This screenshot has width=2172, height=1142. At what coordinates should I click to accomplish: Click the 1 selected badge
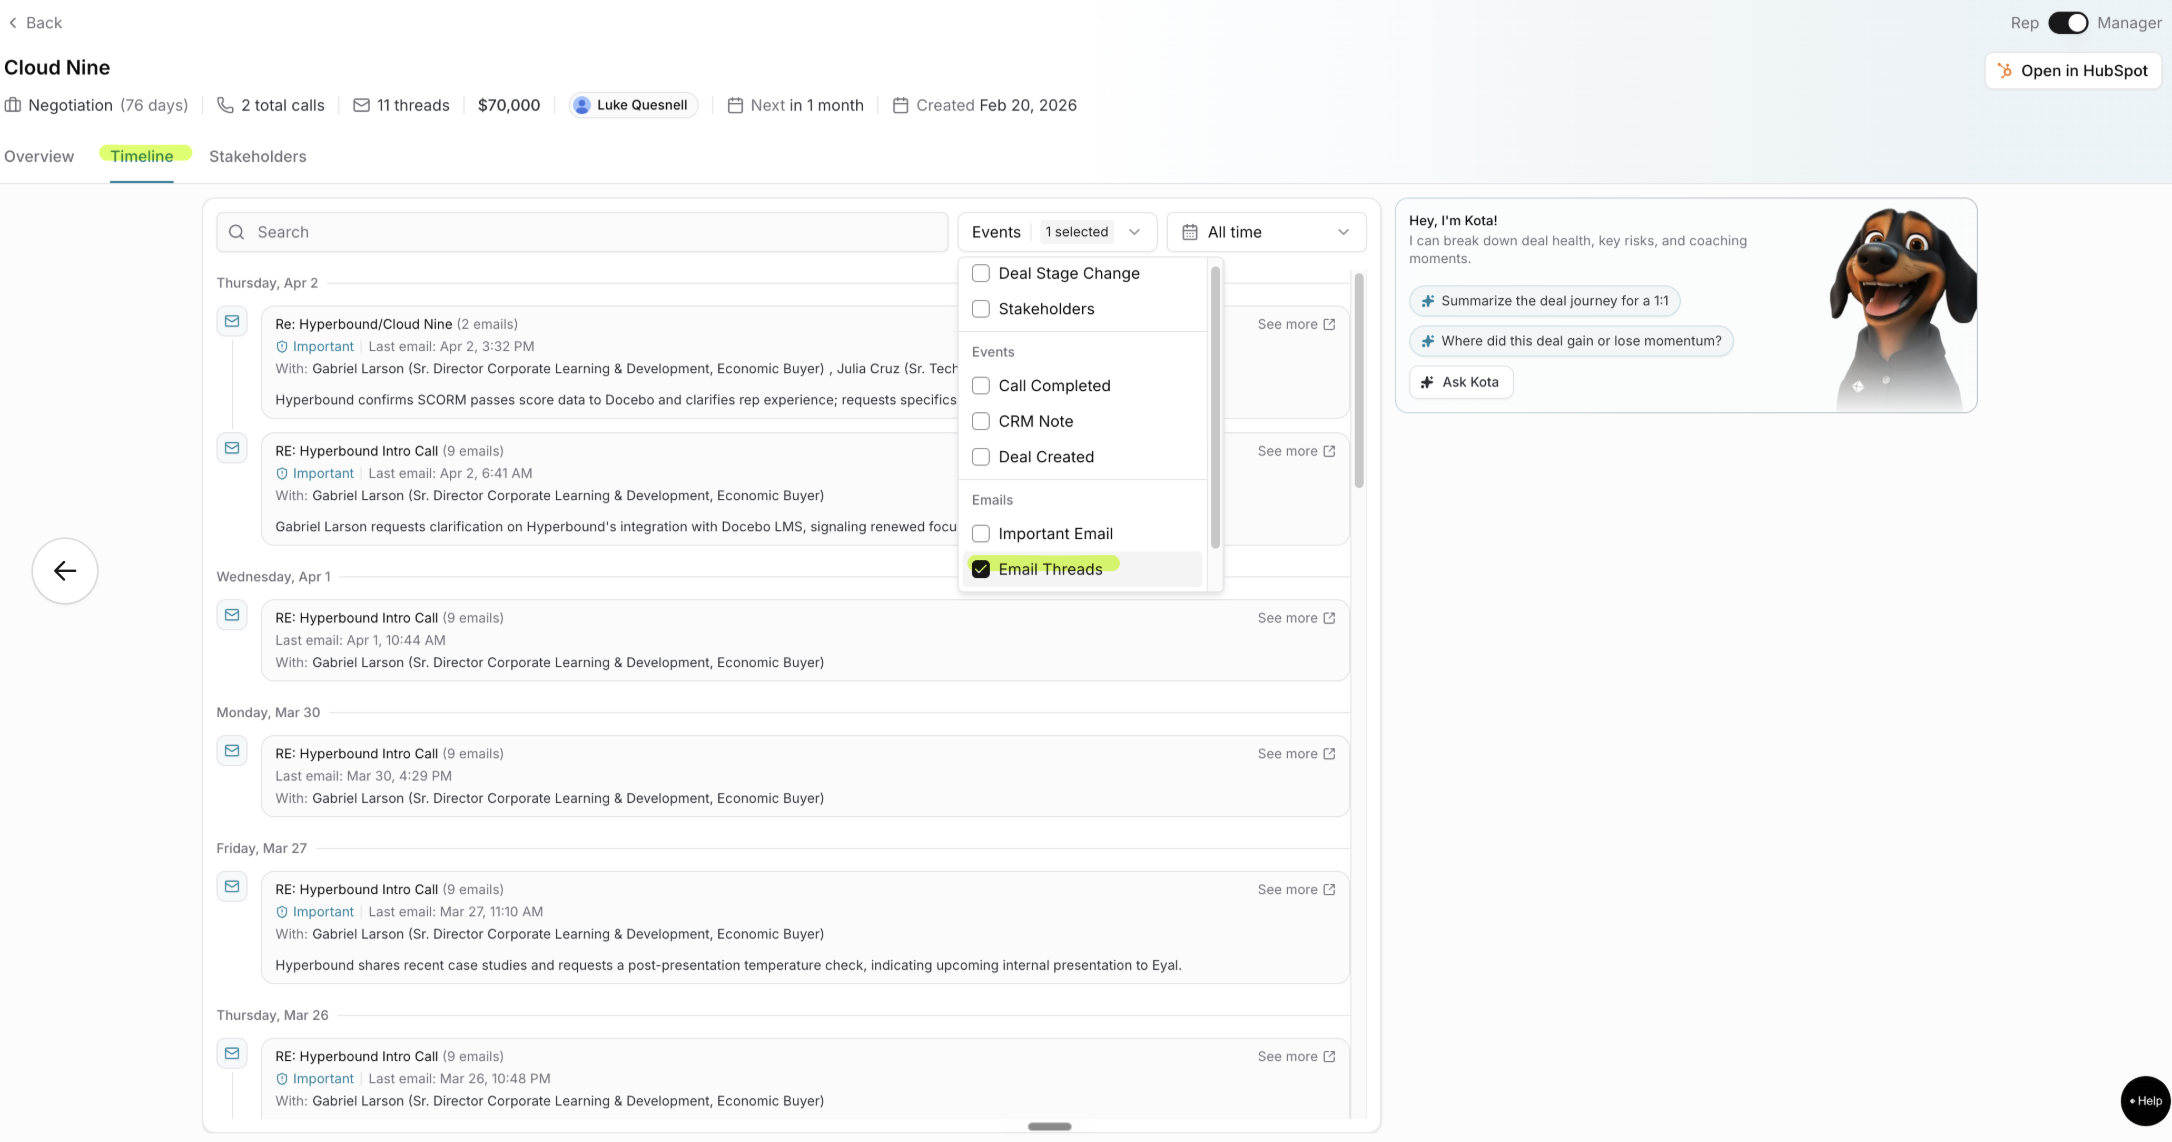1077,232
